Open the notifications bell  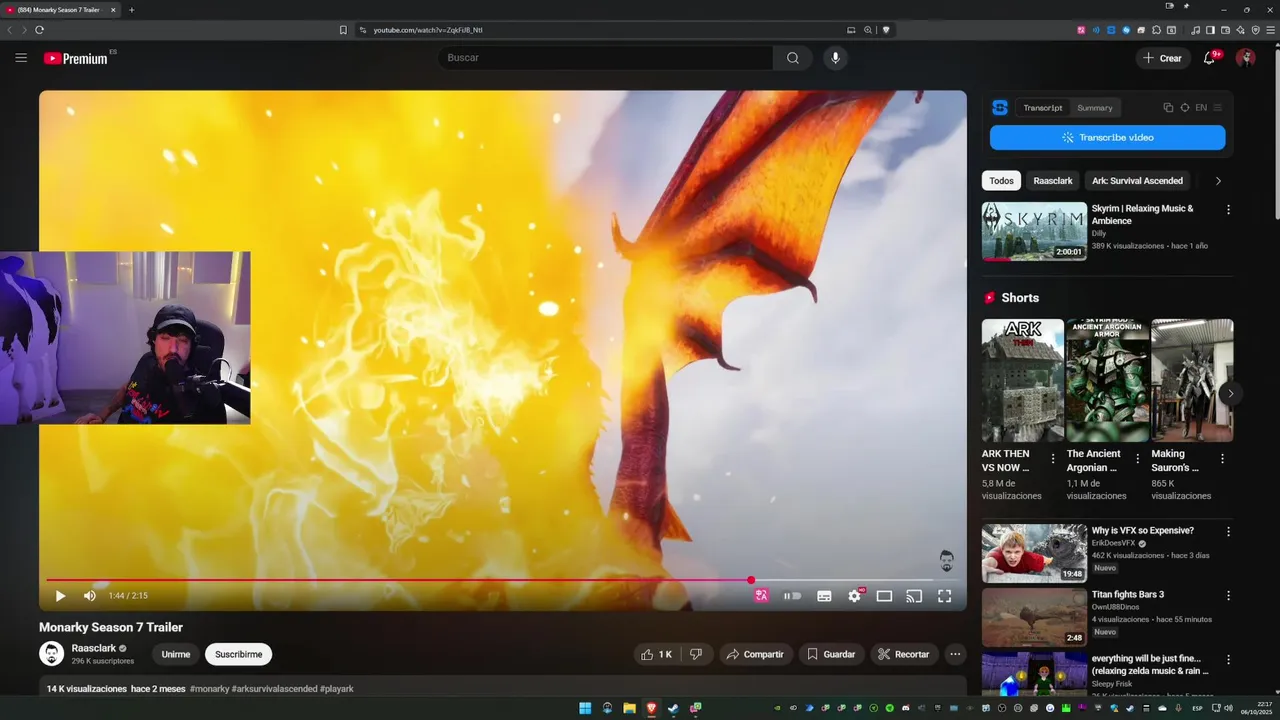tap(1209, 58)
